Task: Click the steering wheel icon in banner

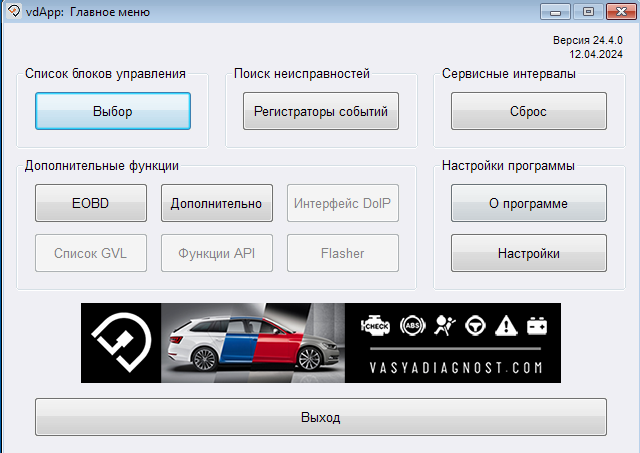Action: pos(476,326)
